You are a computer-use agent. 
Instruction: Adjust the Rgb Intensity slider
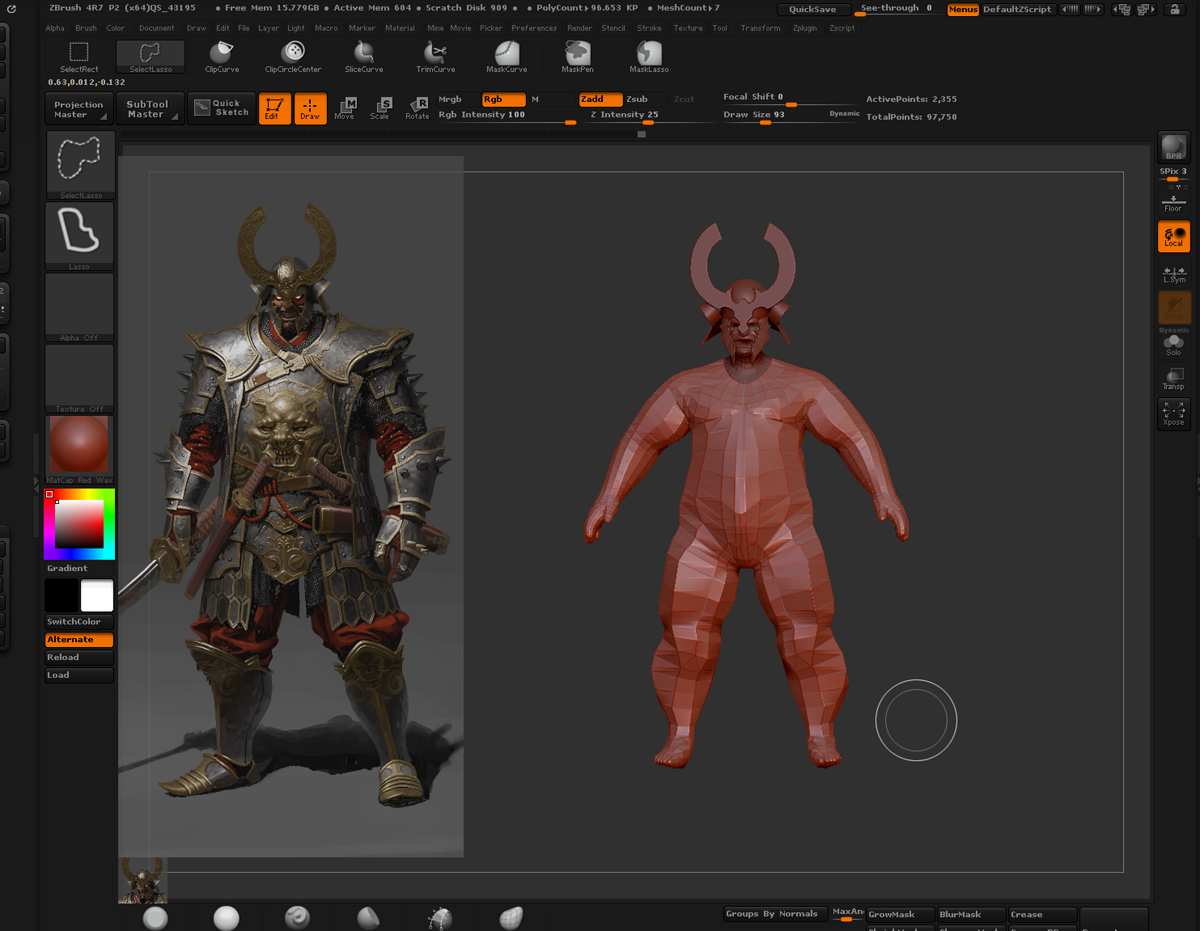507,116
